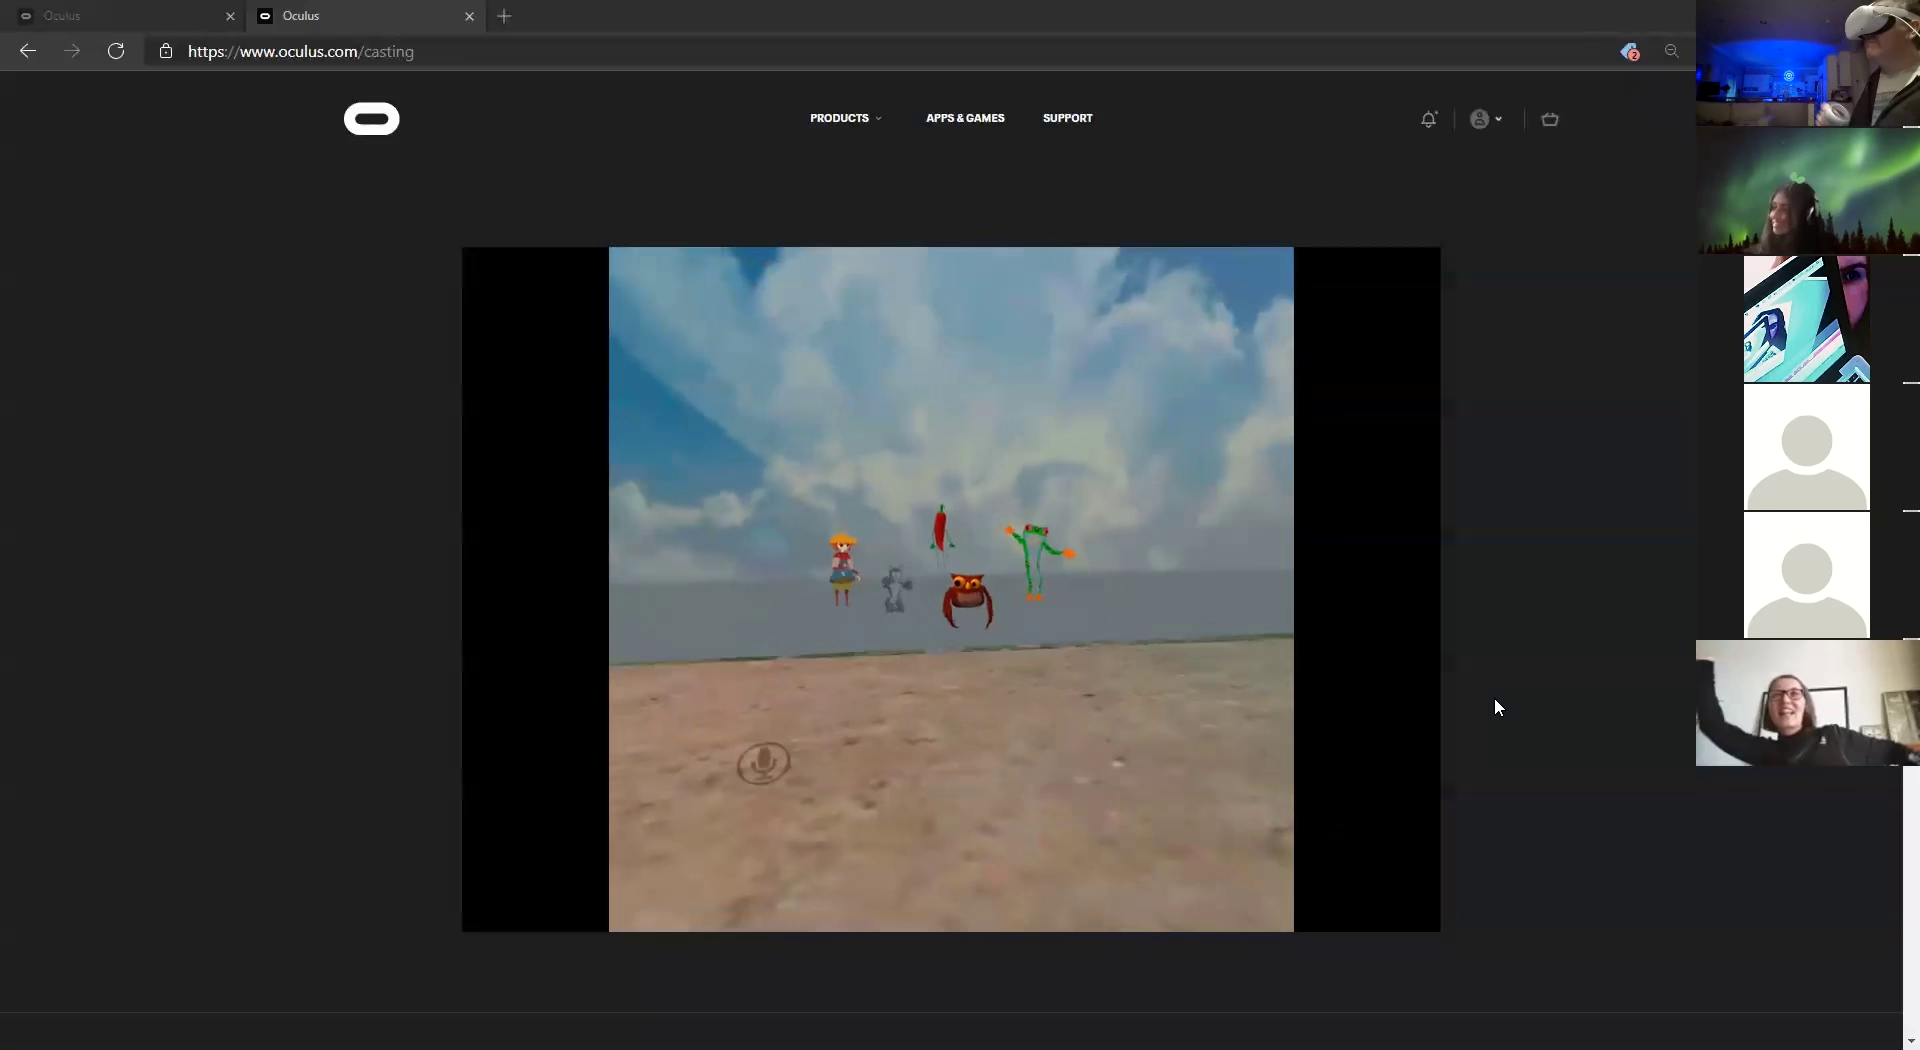Open a new browser tab

point(504,16)
